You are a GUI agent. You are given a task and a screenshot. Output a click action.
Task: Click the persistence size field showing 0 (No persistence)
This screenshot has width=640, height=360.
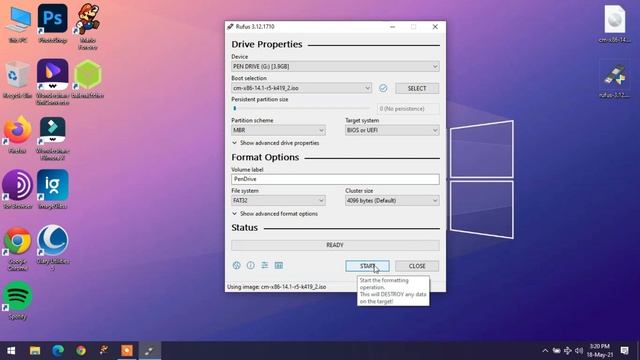pos(408,109)
